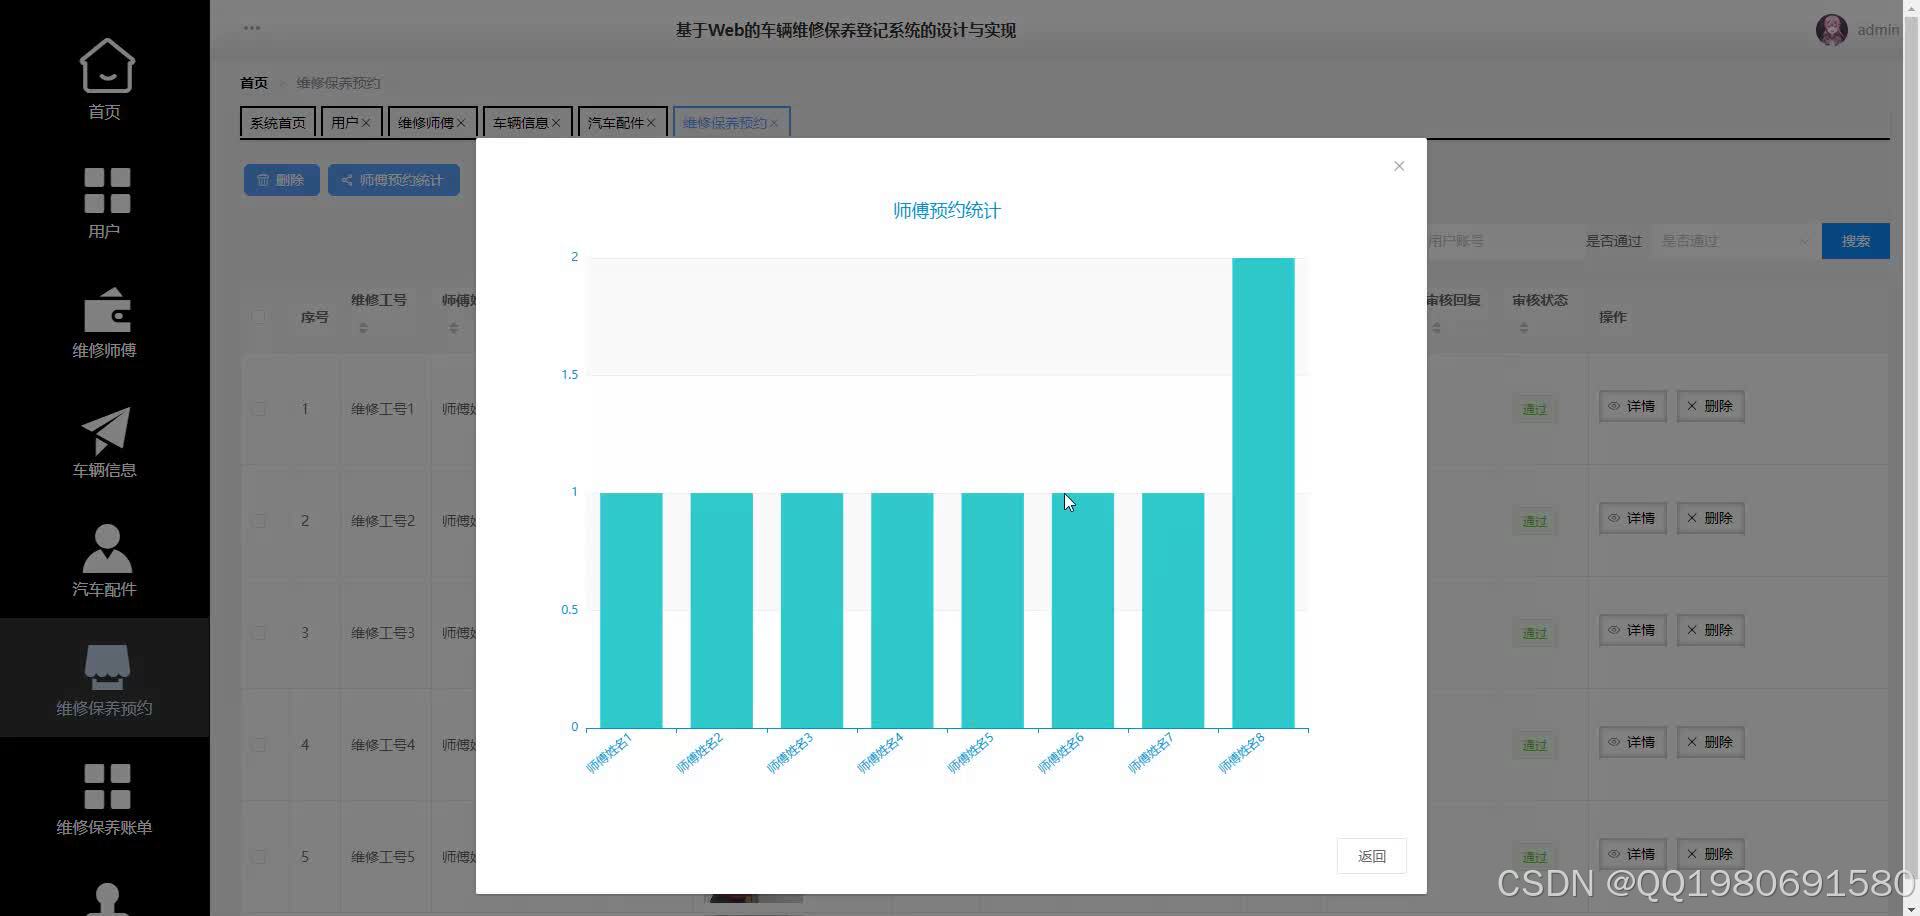Click the 师傅姓名8 bar in chart
This screenshot has width=1920, height=916.
[1263, 493]
